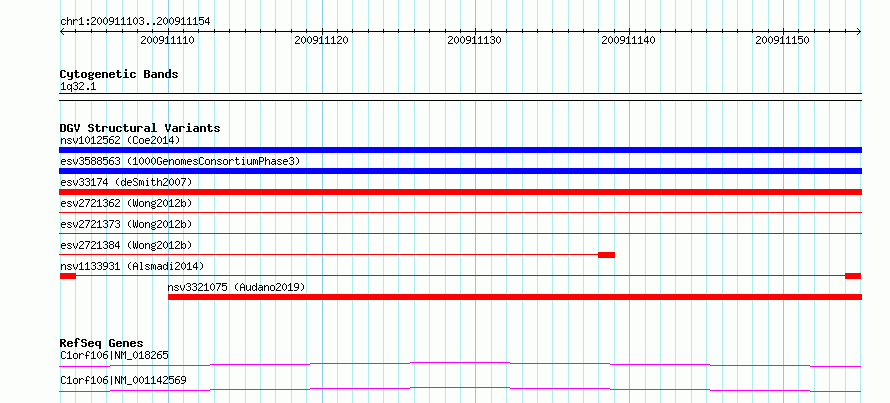Click the magenta line for C1orf106|NM_001142569
Image resolution: width=890 pixels, height=403 pixels.
coord(460,389)
